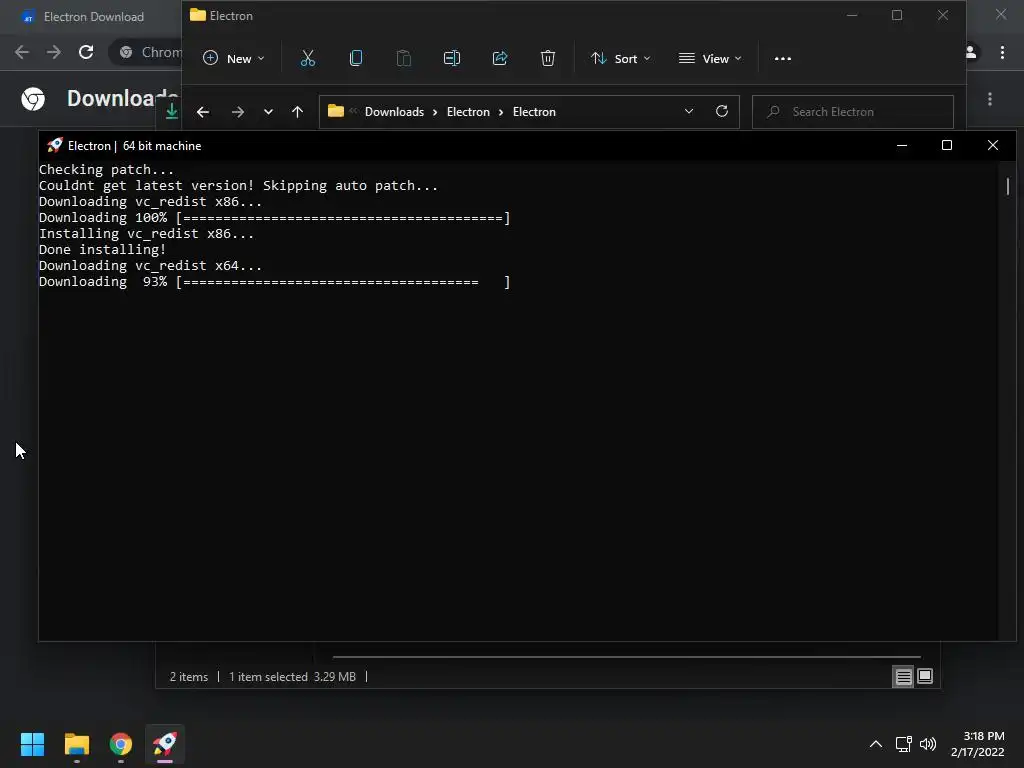Open the Windows Start menu
The width and height of the screenshot is (1024, 768).
[32, 744]
